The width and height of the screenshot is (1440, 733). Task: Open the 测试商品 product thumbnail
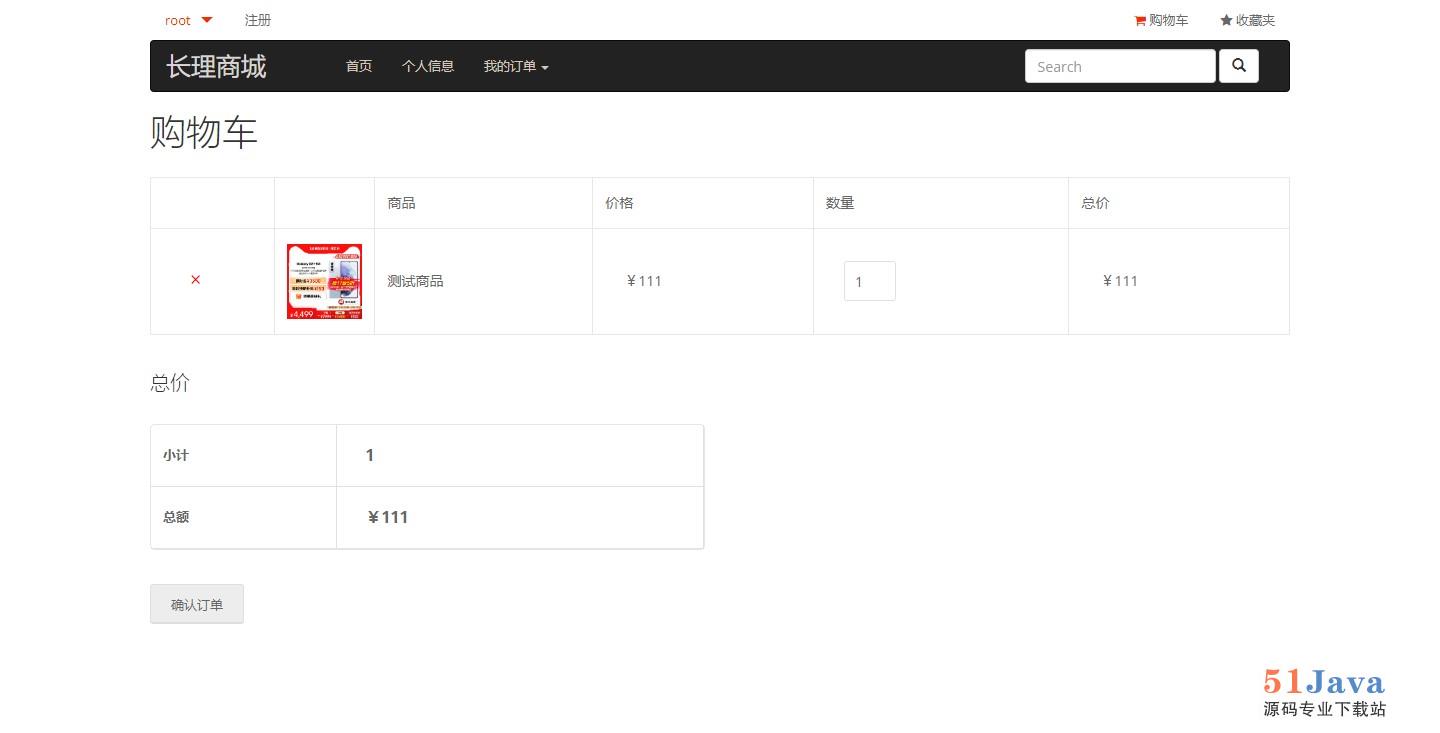(x=324, y=281)
